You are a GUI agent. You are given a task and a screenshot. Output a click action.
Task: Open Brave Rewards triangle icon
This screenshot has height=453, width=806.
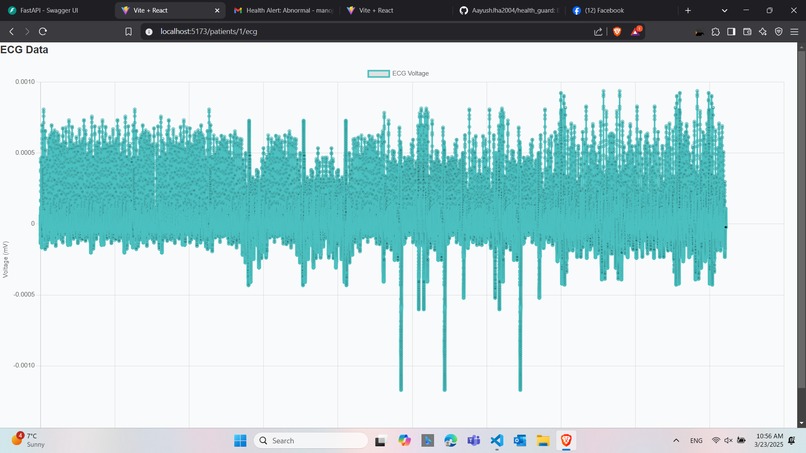(x=636, y=31)
